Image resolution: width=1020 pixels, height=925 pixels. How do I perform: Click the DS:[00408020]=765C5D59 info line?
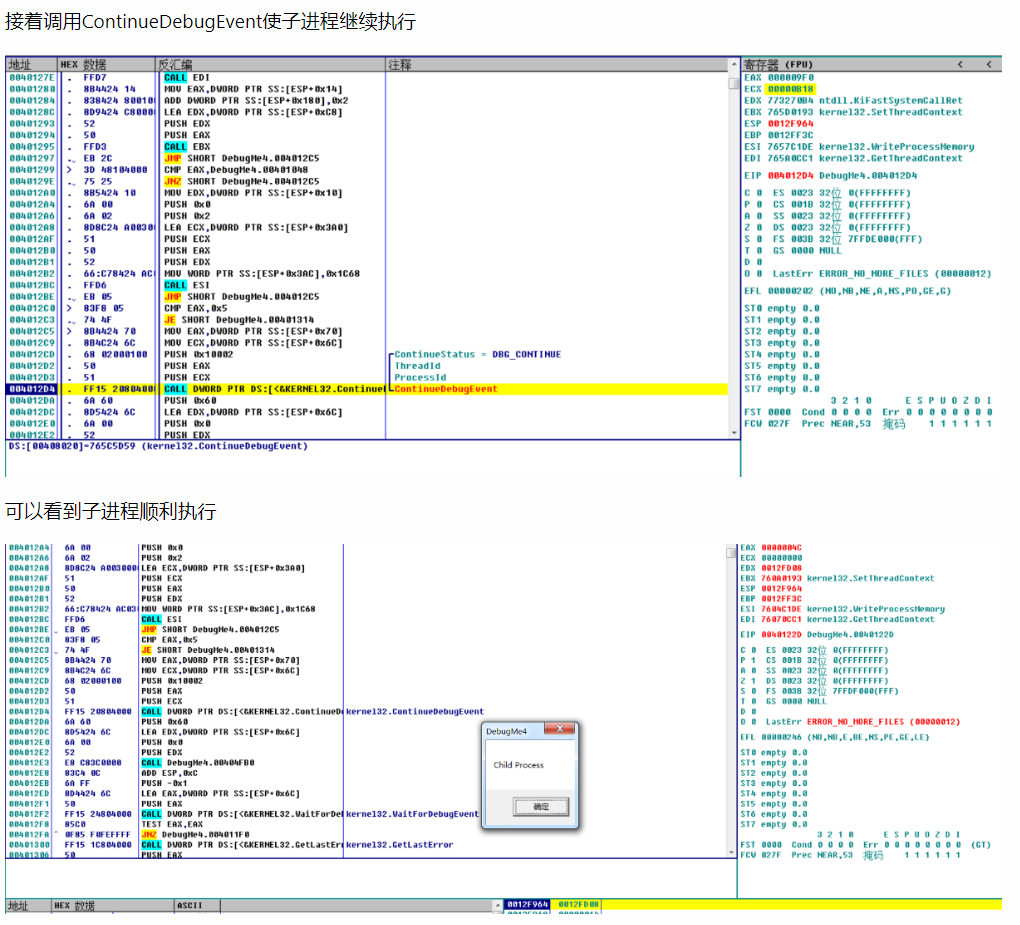pos(157,446)
